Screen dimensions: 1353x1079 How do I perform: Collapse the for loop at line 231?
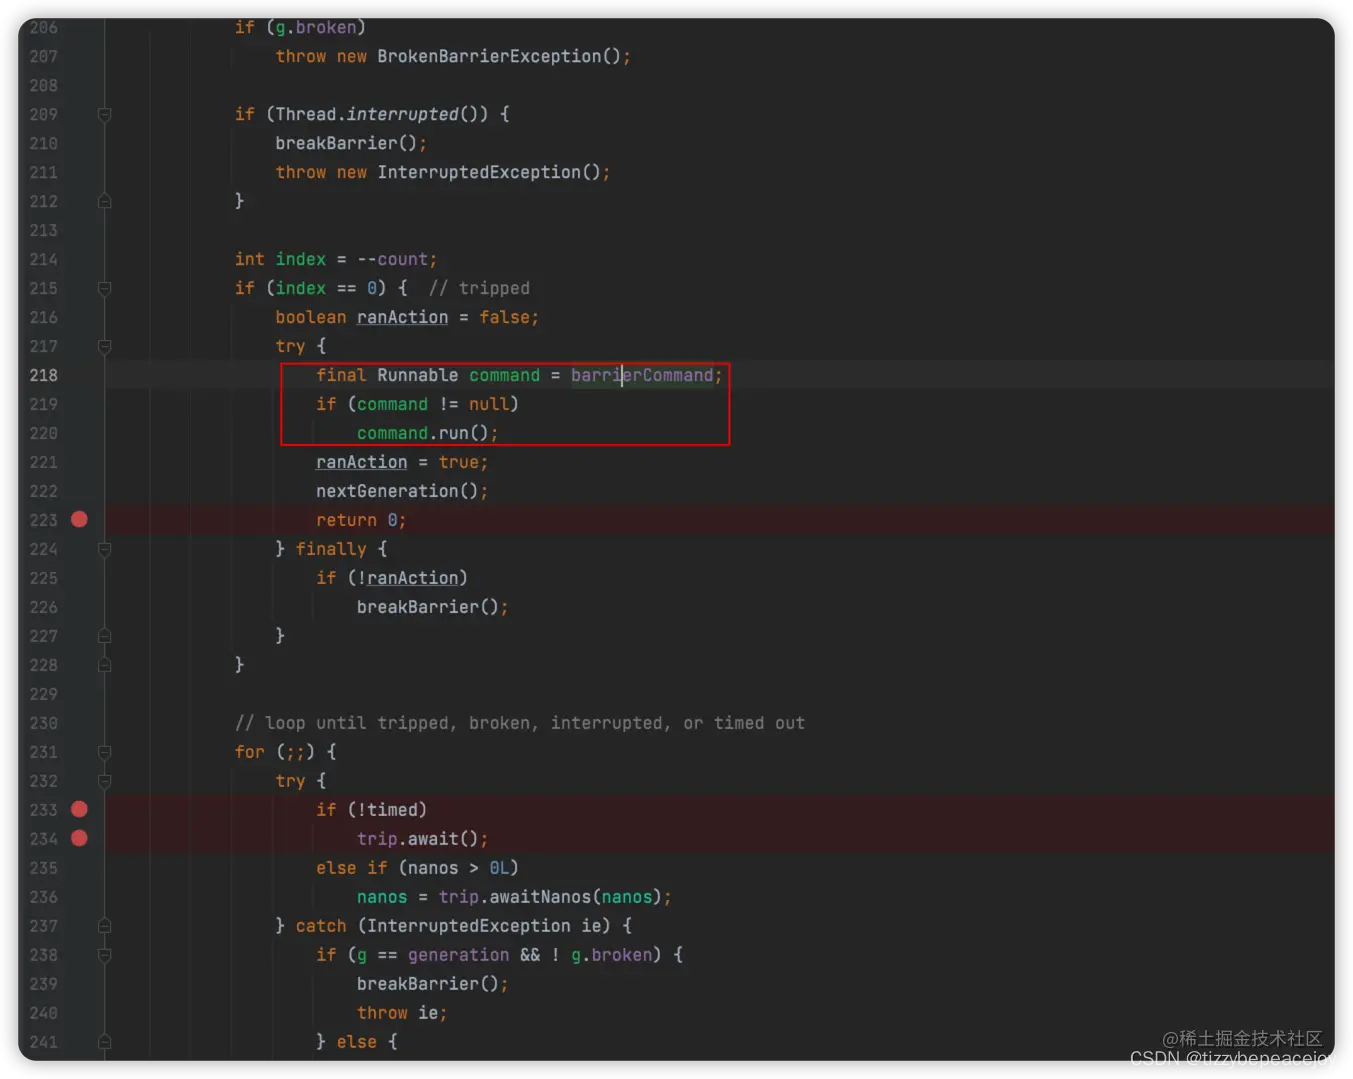tap(104, 752)
